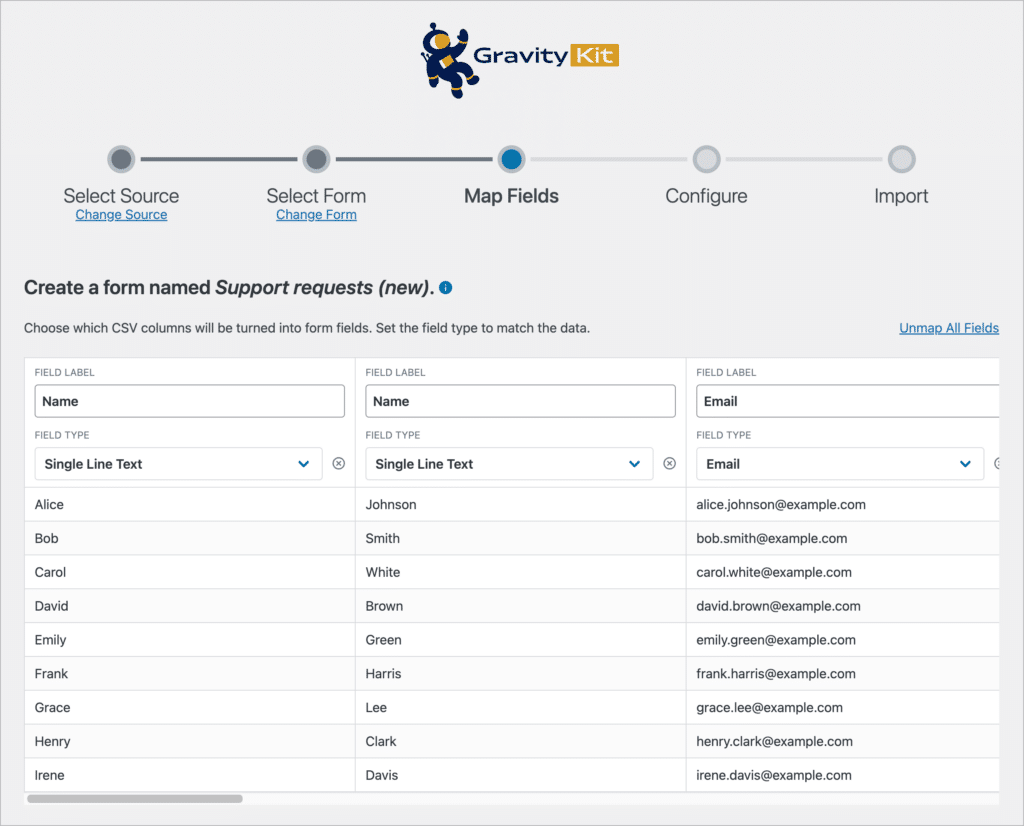Click the Import step circle
The height and width of the screenshot is (826, 1024).
[x=901, y=159]
